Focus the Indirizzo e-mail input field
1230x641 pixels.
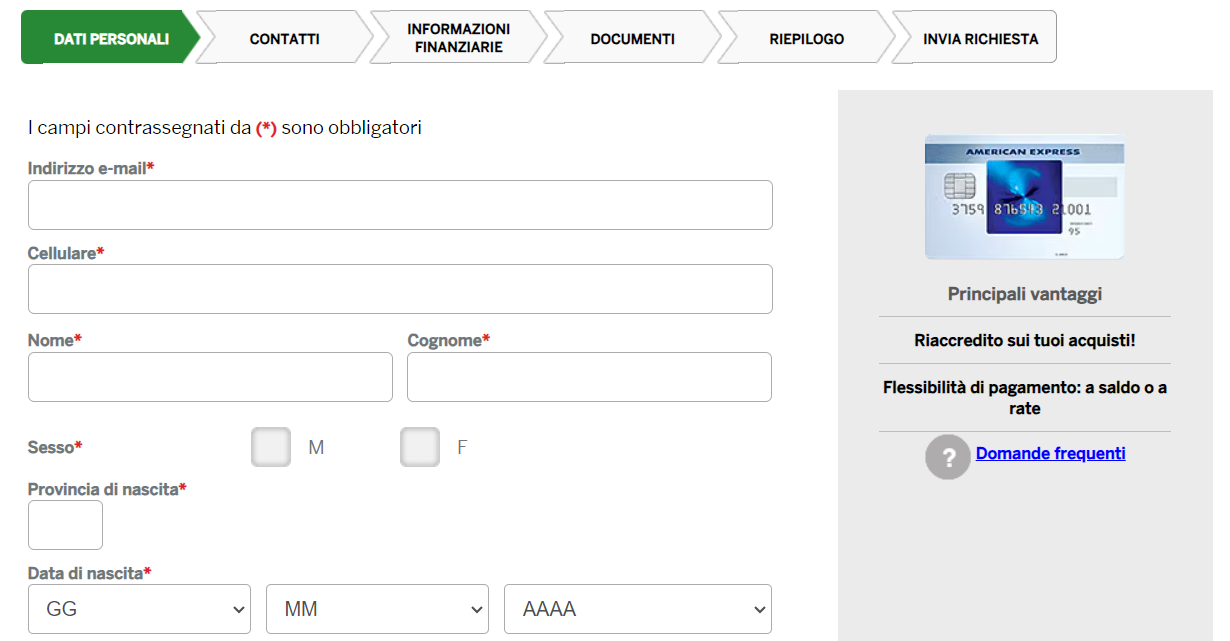click(x=400, y=205)
